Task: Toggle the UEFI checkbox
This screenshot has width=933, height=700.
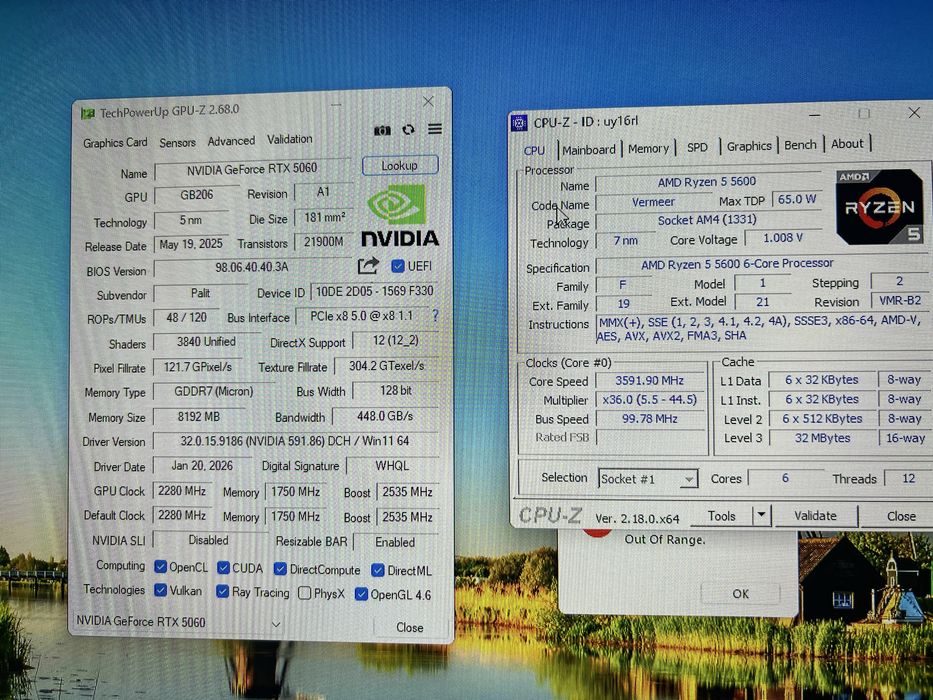Action: point(398,266)
